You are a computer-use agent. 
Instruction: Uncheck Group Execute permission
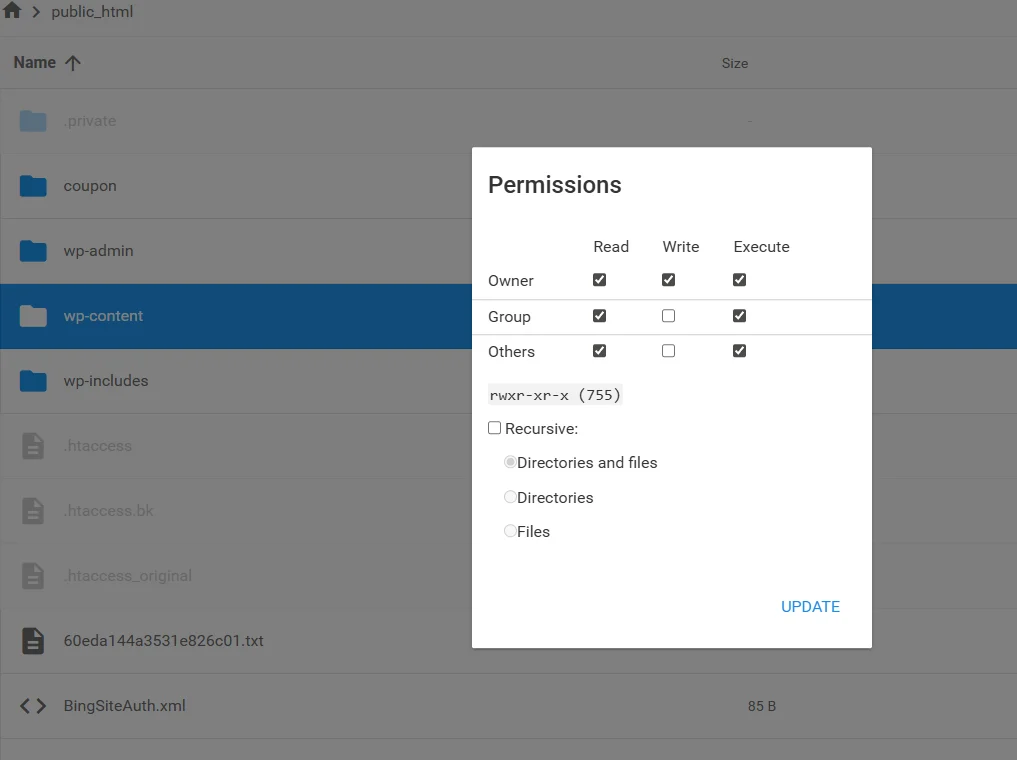point(739,316)
